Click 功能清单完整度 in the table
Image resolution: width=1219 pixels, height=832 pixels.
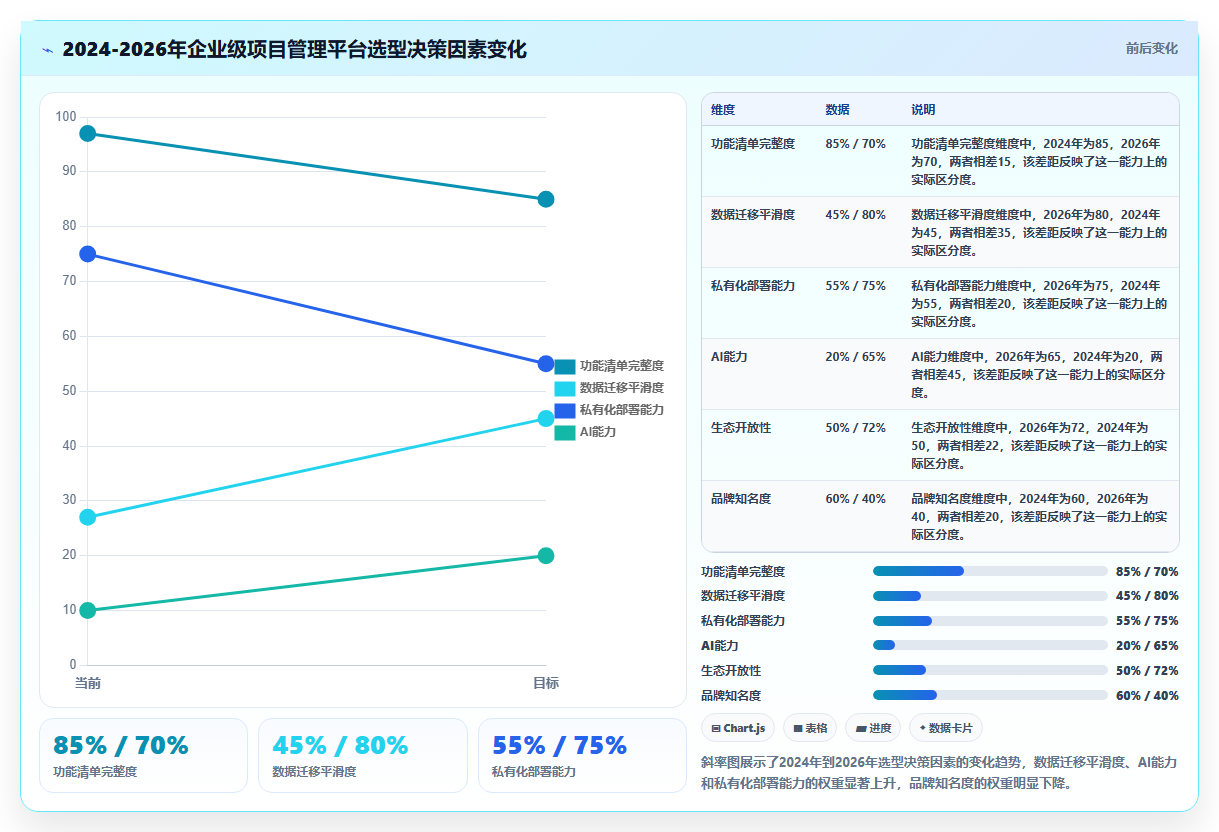(753, 144)
